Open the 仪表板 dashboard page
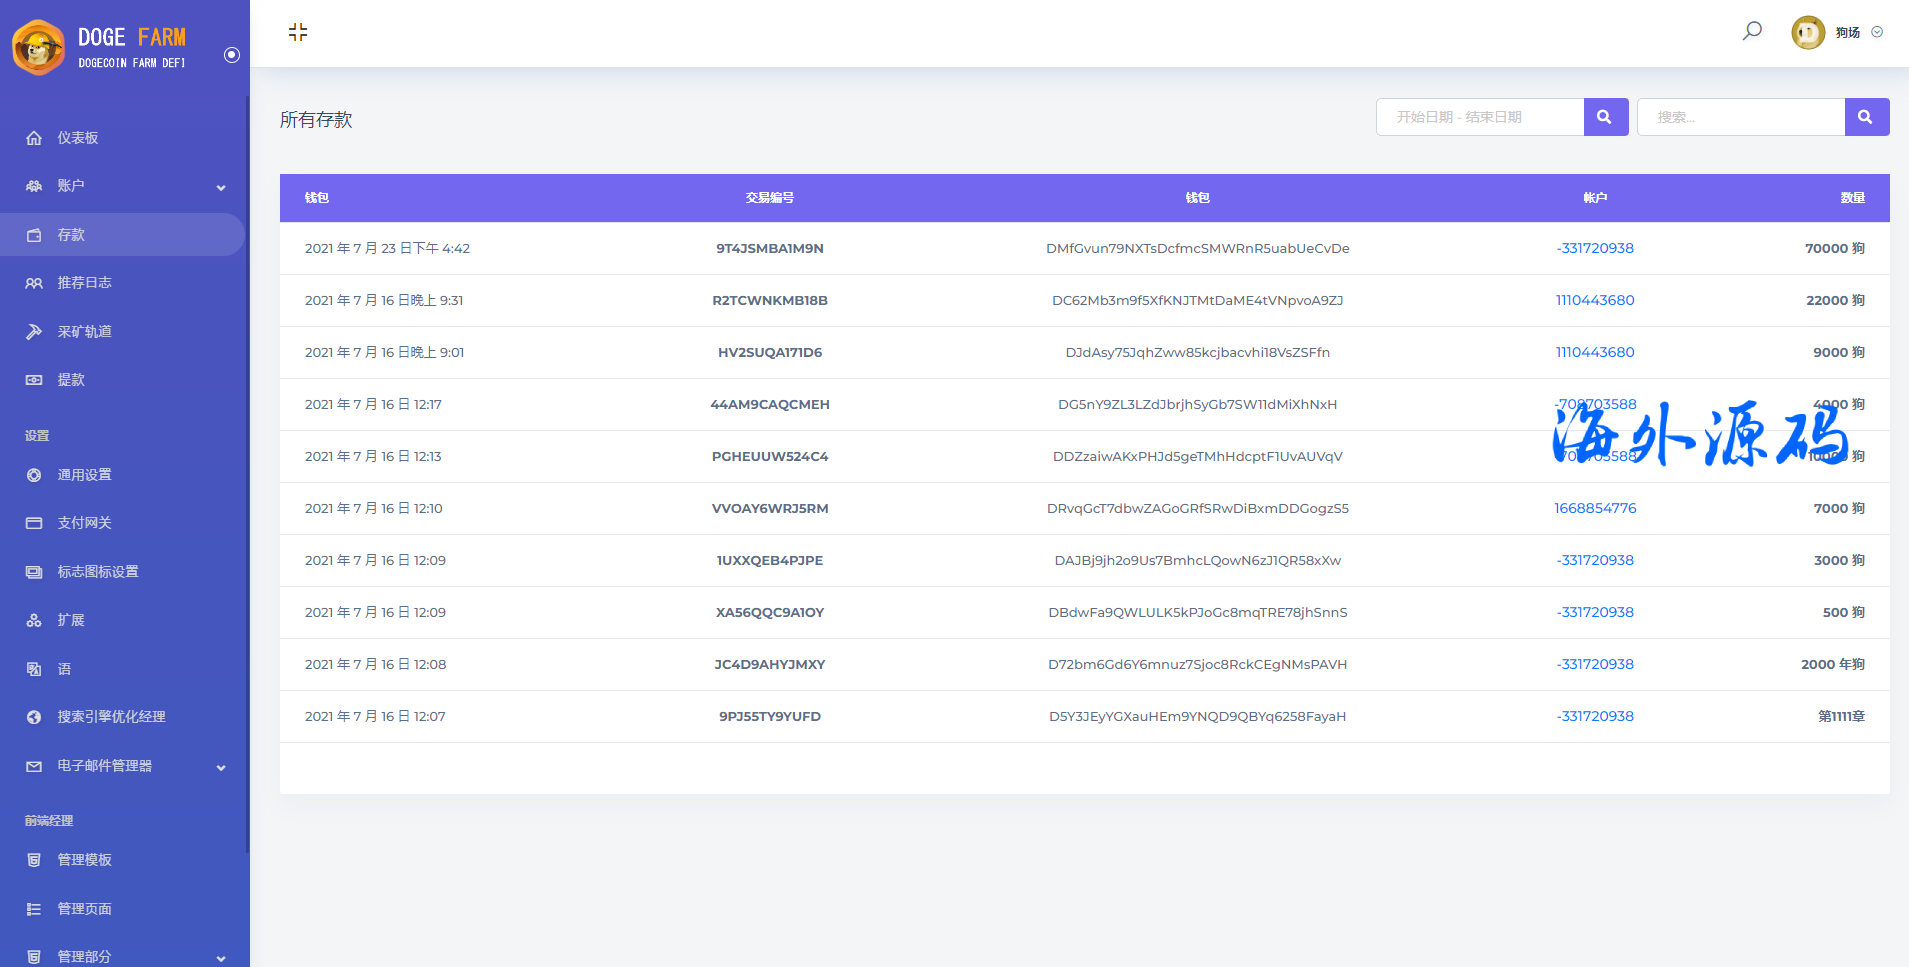This screenshot has height=967, width=1909. click(78, 138)
